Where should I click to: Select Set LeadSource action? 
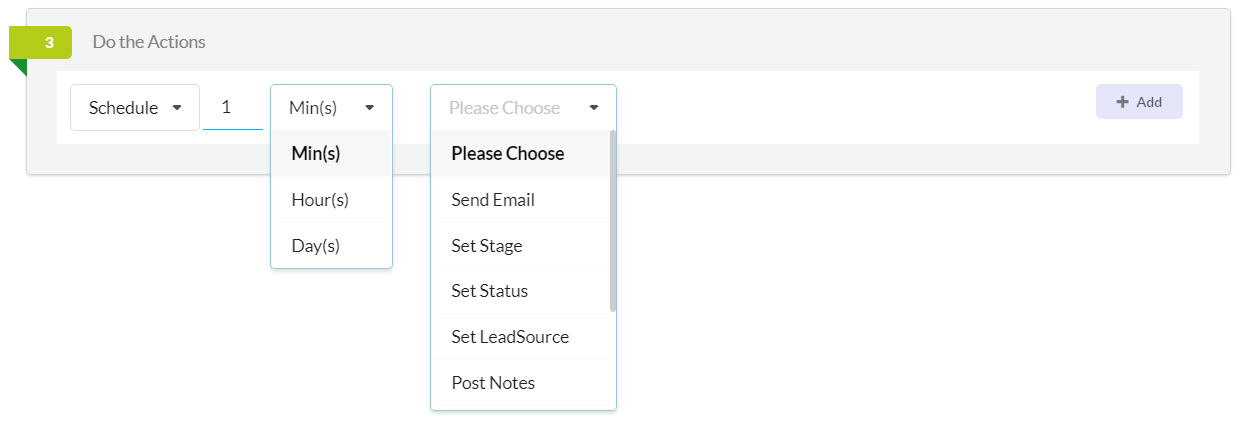(x=520, y=337)
